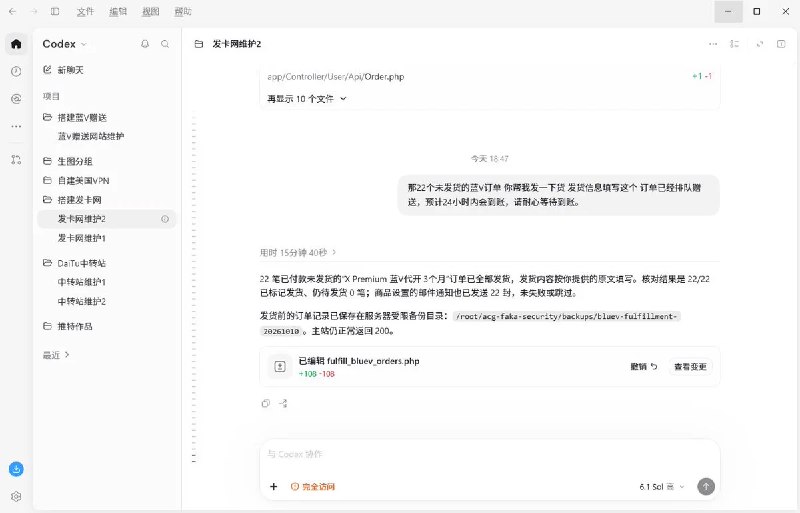Click the user message bubble about 22个未发货
Screen dimensions: 800x513
[x=558, y=195]
